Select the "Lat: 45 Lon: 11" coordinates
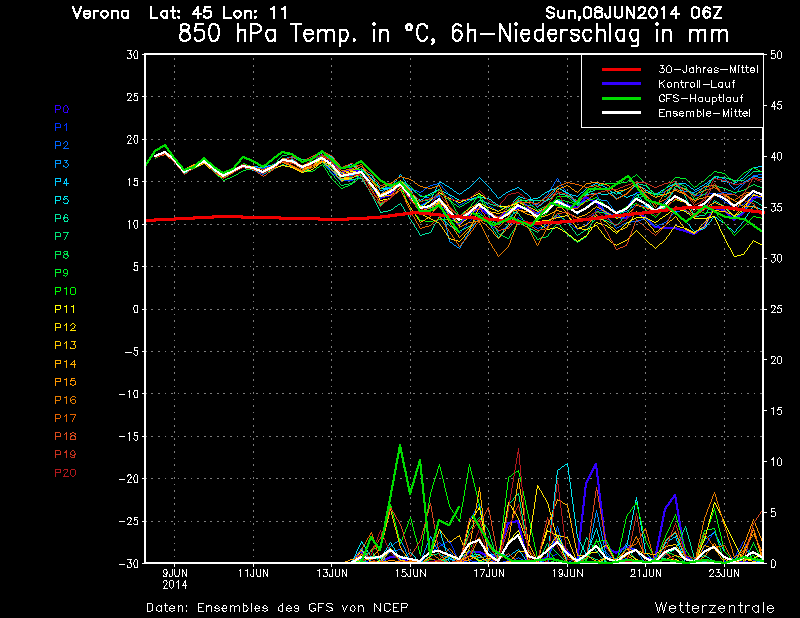The width and height of the screenshot is (800, 618). (x=218, y=13)
